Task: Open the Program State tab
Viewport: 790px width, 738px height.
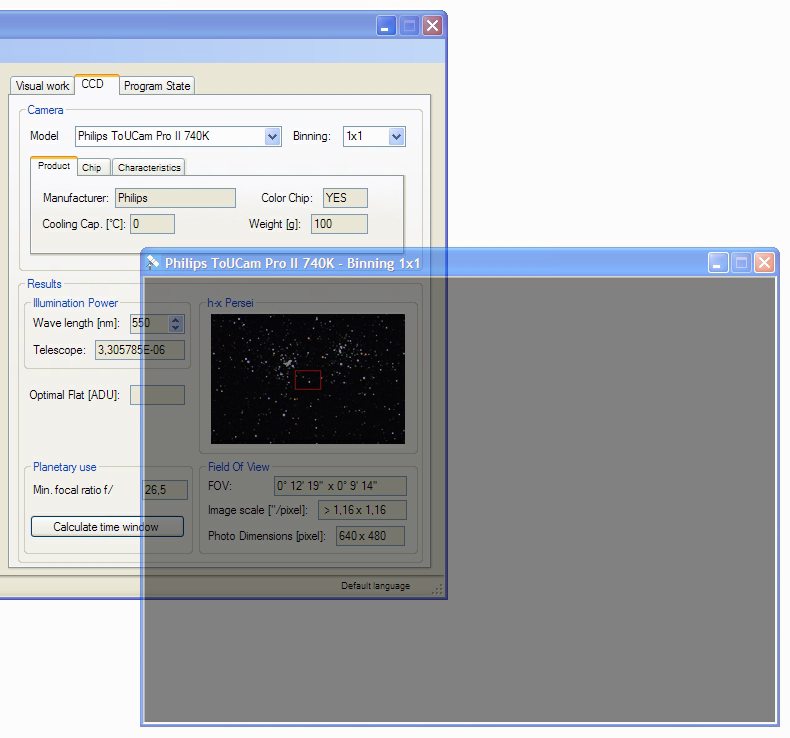Action: click(157, 86)
